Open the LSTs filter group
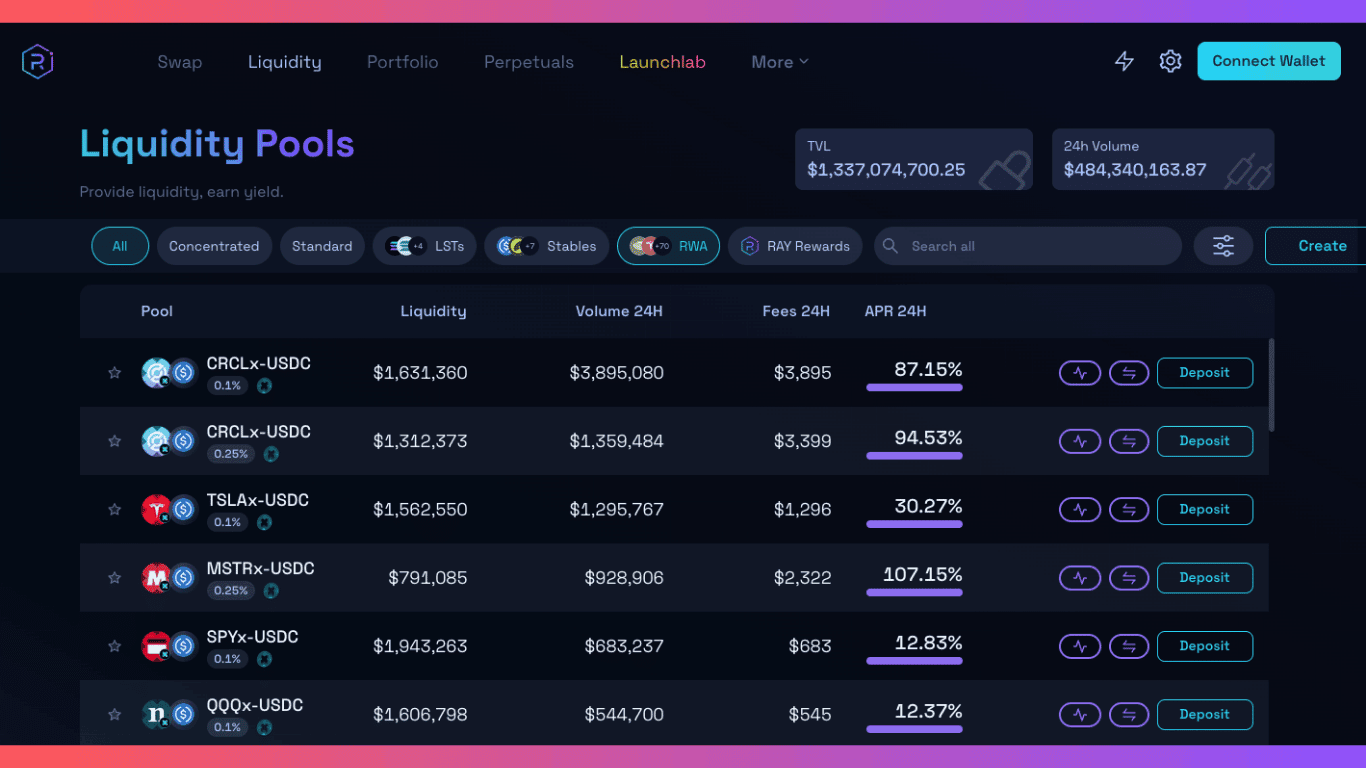Viewport: 1366px width, 768px height. coord(424,245)
